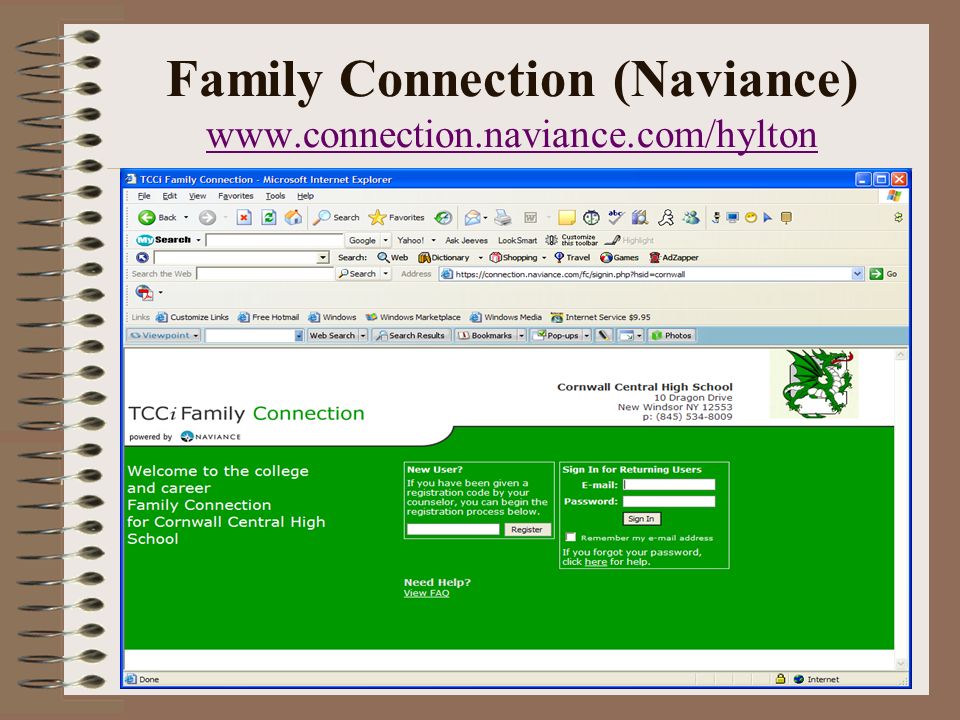Click the registration code input field
The height and width of the screenshot is (720, 960).
point(453,530)
